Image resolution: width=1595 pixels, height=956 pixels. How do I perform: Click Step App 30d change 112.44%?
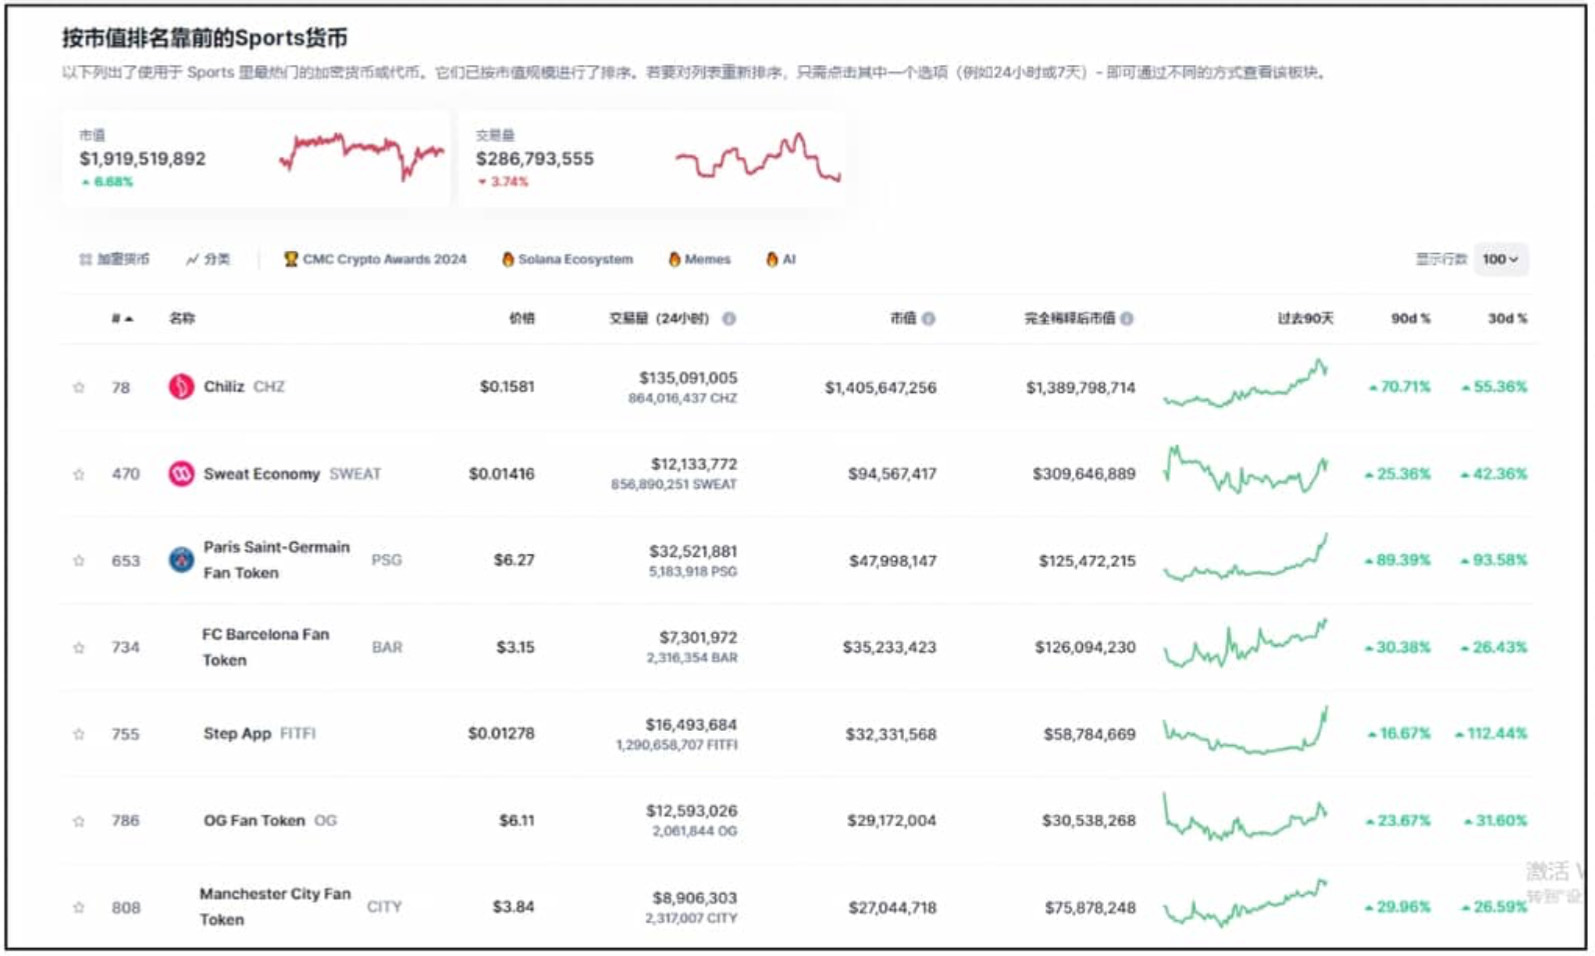tap(1491, 734)
